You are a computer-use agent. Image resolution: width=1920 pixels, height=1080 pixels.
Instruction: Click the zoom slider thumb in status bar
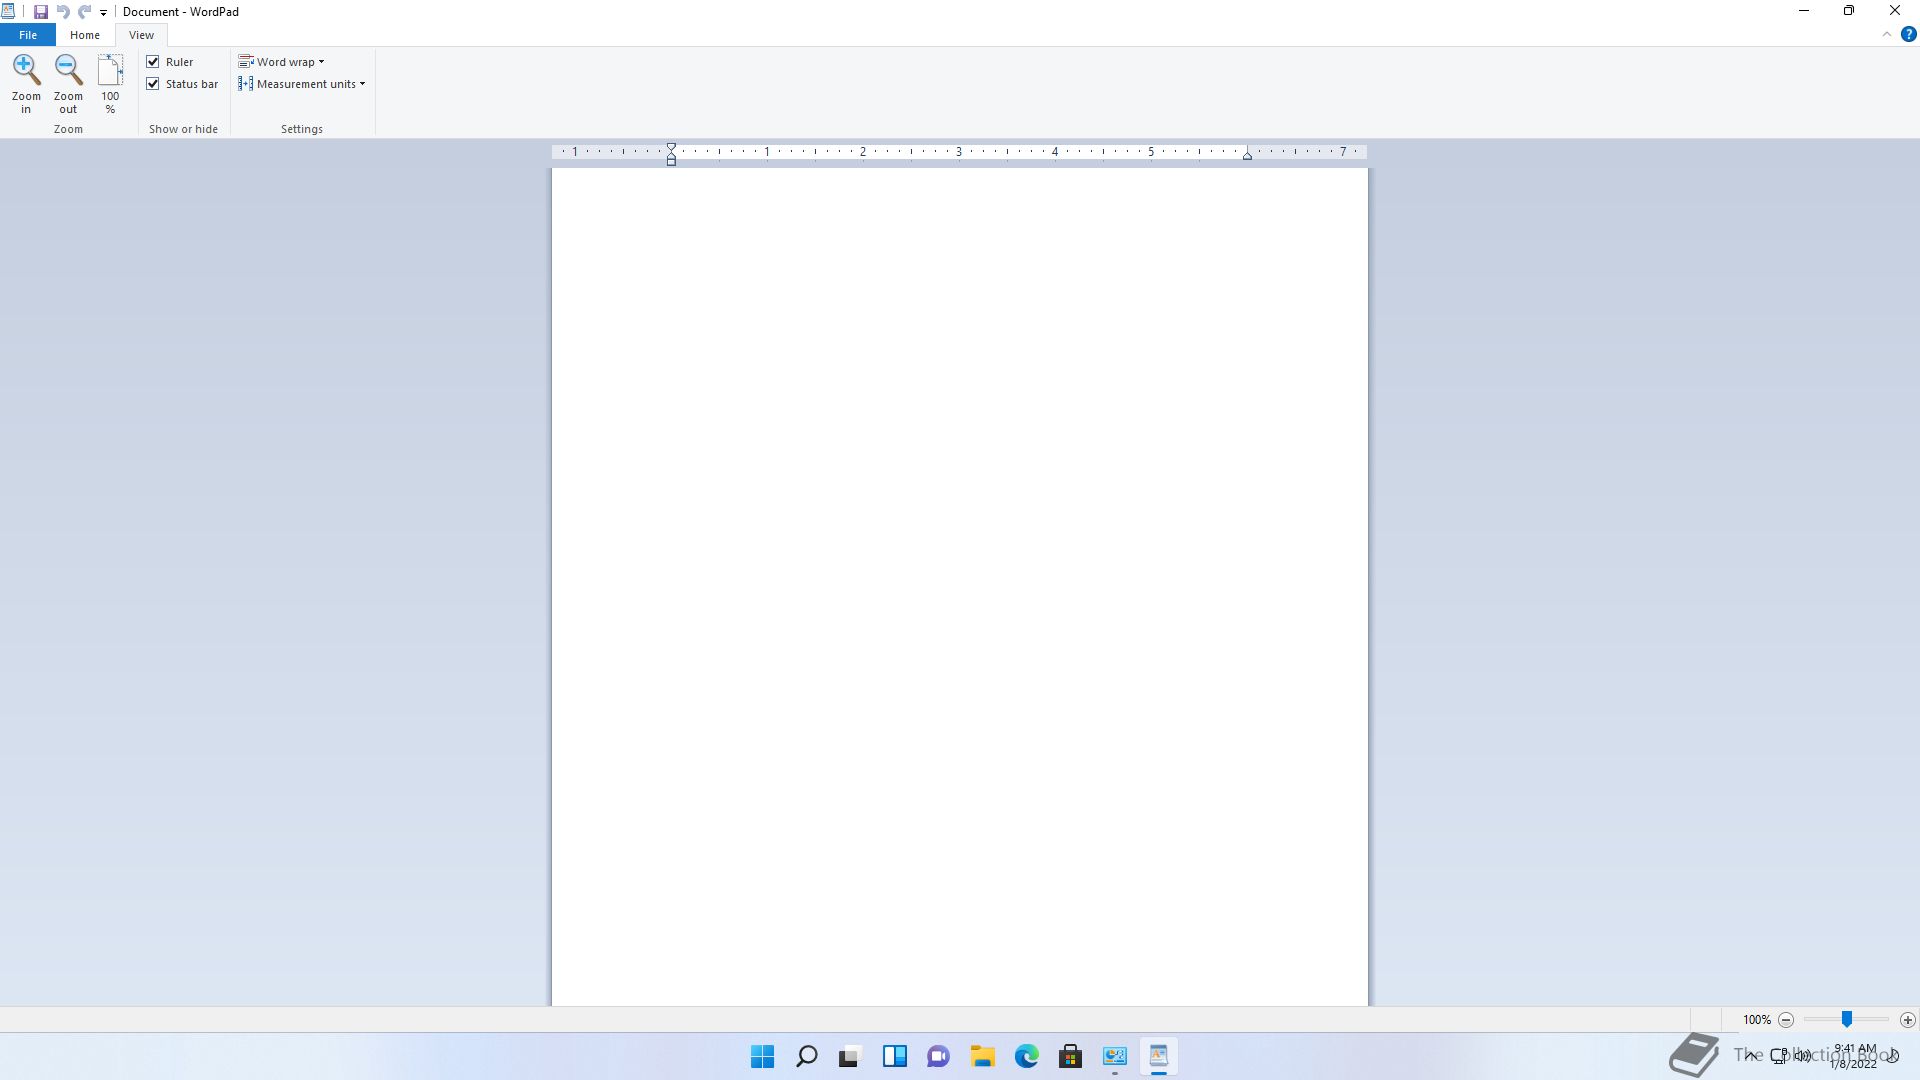(1847, 1019)
